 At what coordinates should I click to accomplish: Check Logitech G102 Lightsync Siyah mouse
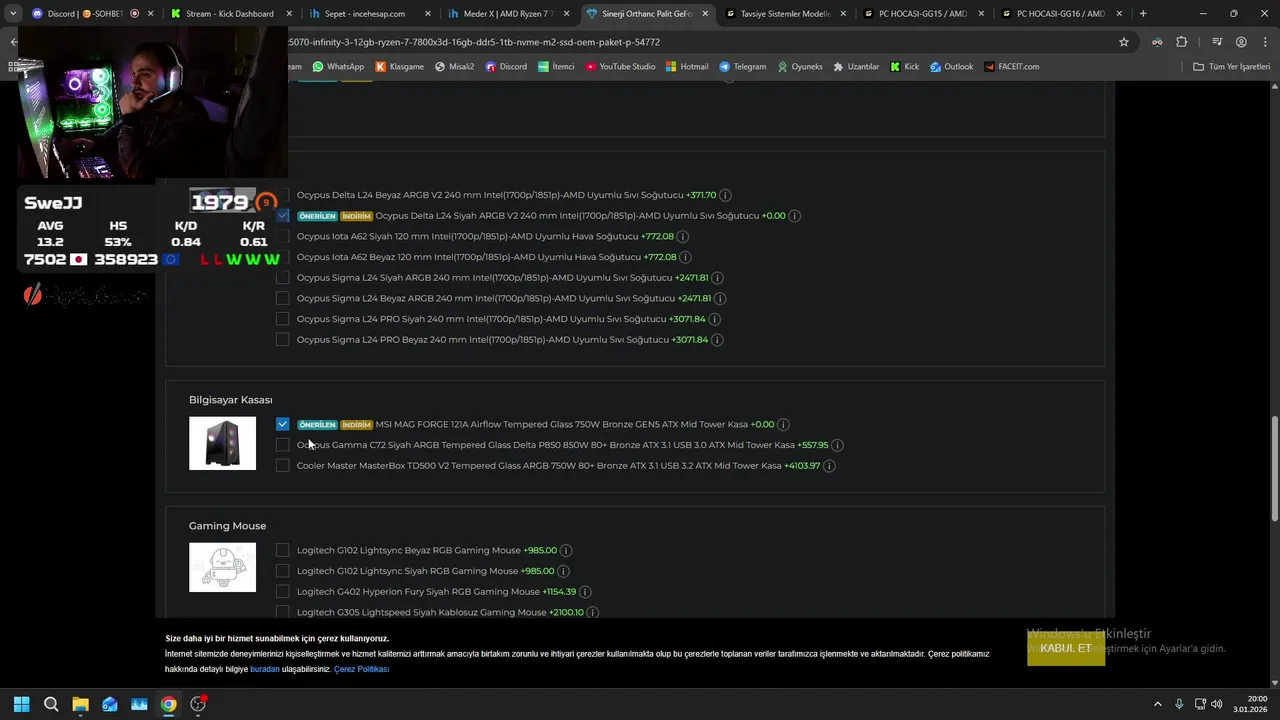pyautogui.click(x=283, y=571)
